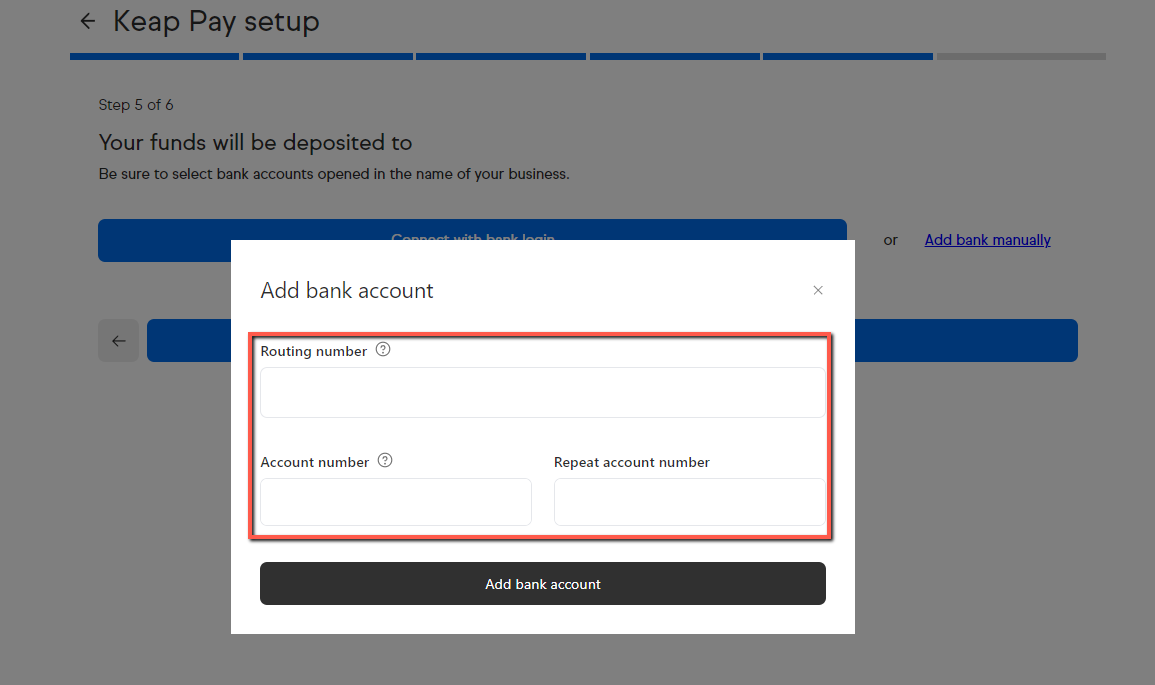1155x685 pixels.
Task: Focus the Account number input
Action: click(x=396, y=502)
